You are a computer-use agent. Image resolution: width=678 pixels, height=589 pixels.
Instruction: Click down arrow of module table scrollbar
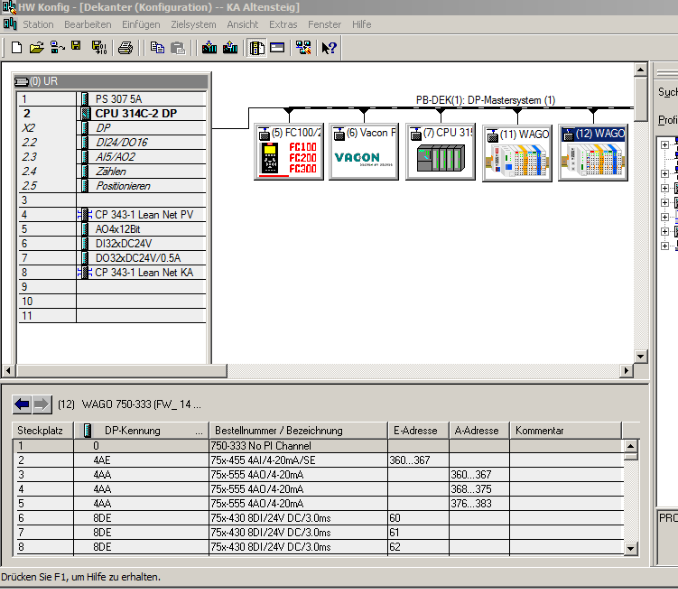tap(630, 548)
